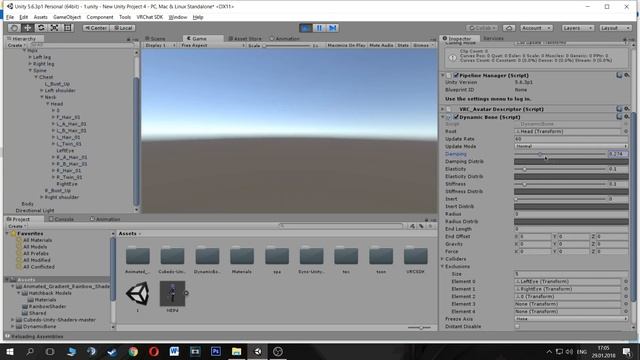Toggle the Dynamic Bone script enabled checkbox

tap(456, 117)
